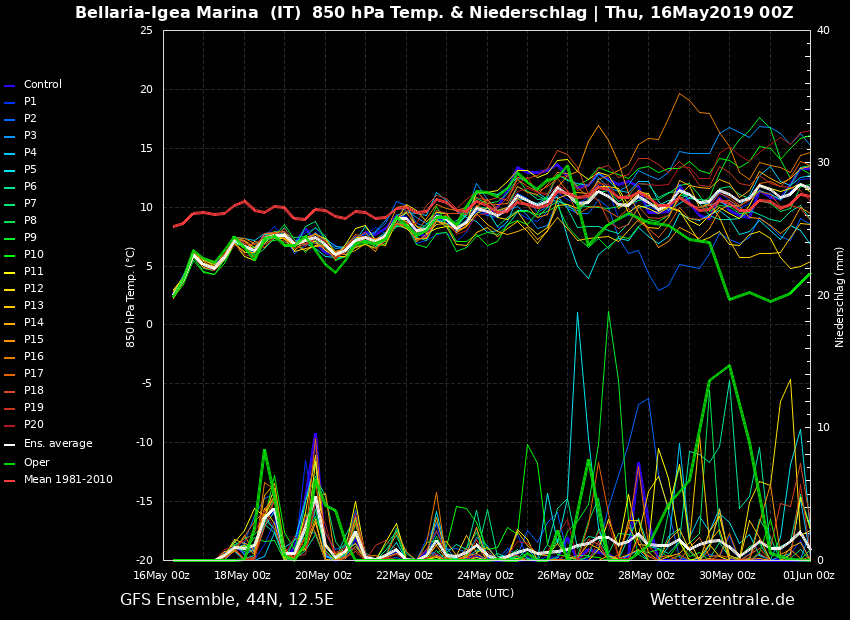Click the 18May 00z date tick
Image resolution: width=850 pixels, height=620 pixels.
coord(242,576)
